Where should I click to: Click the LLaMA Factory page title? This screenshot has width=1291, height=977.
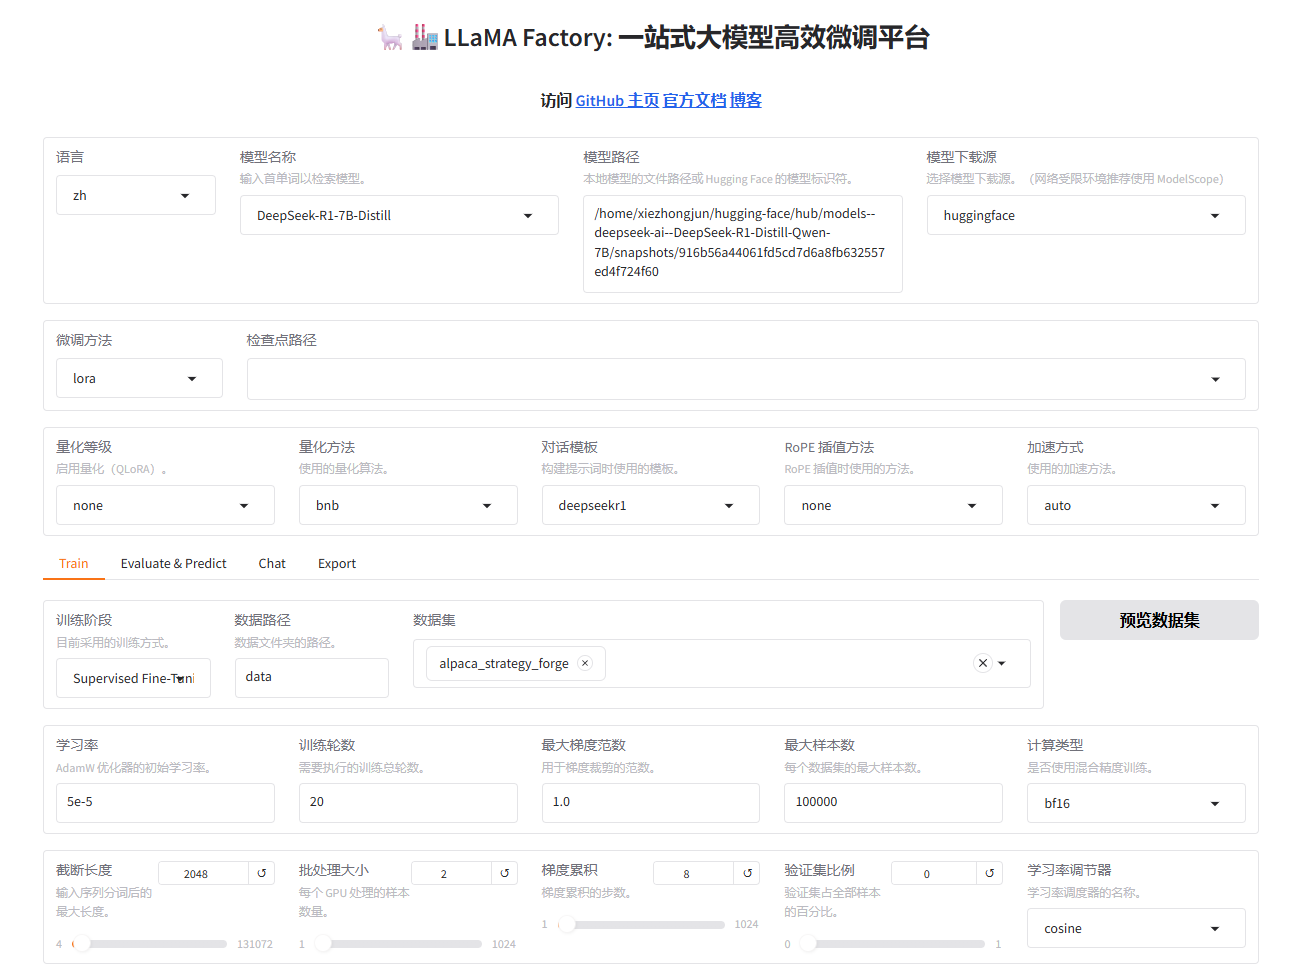point(653,38)
